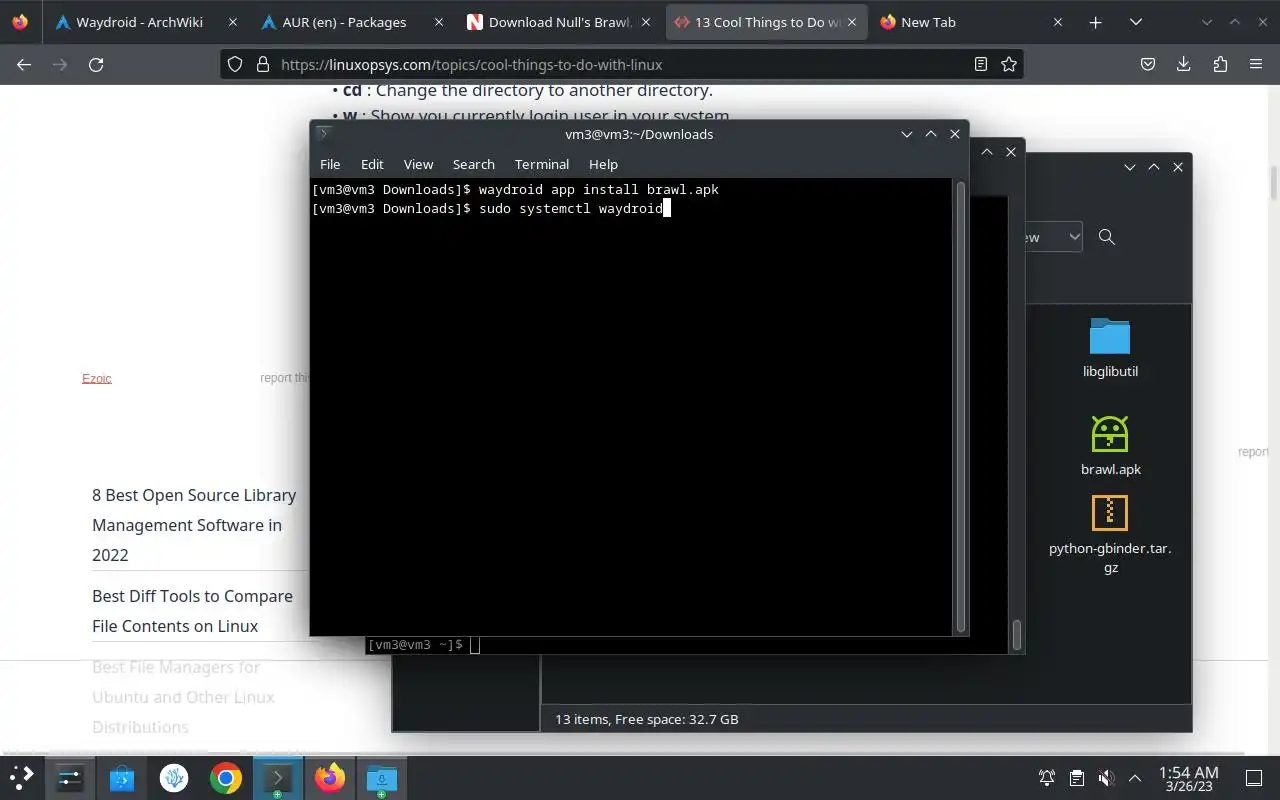Open clock showing 1:54 AM

[1188, 778]
